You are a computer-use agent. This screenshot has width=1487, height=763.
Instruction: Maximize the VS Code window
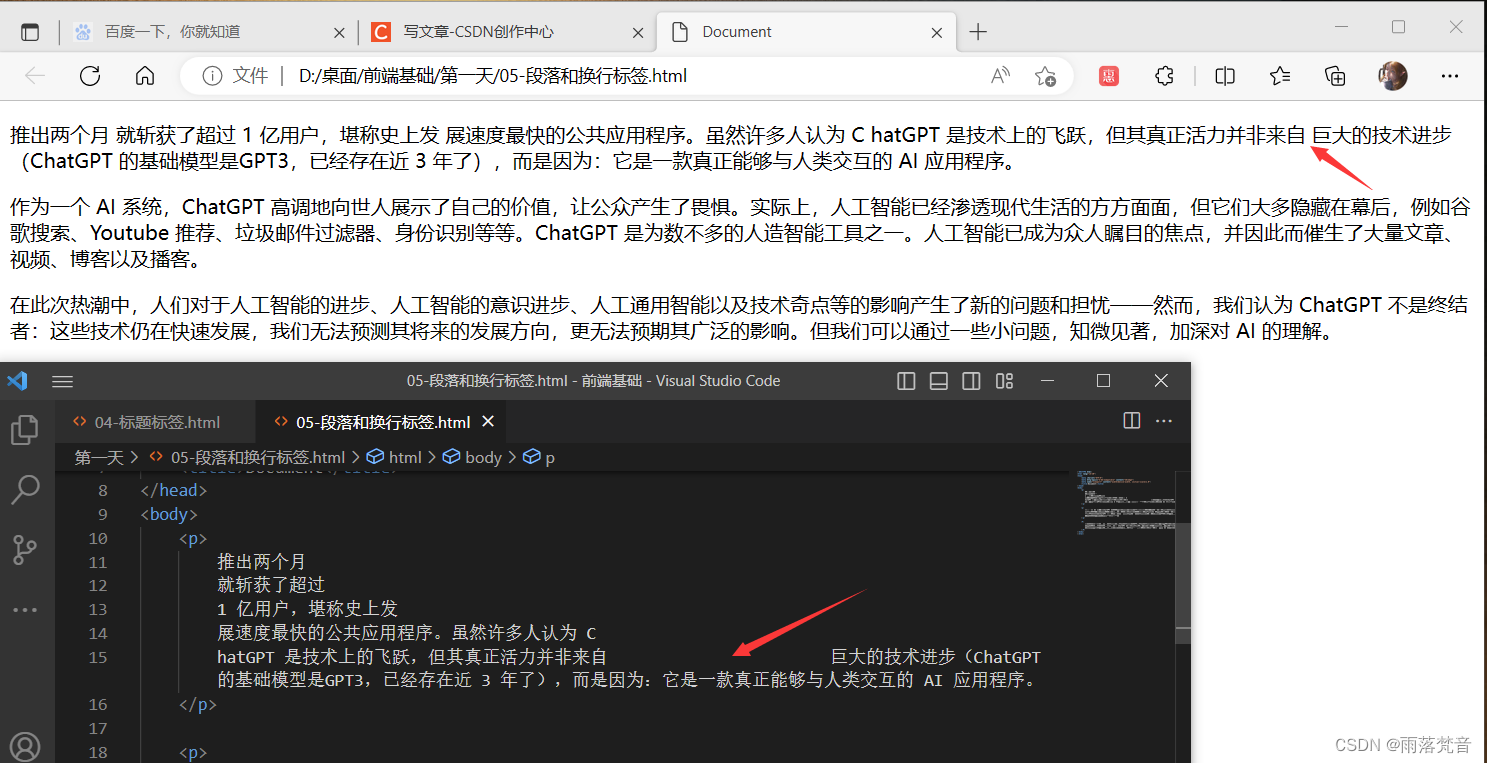(1104, 381)
